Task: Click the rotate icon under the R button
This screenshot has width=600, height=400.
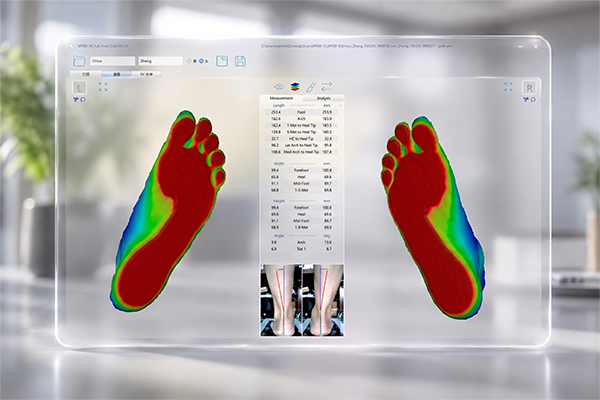Action: (x=533, y=100)
